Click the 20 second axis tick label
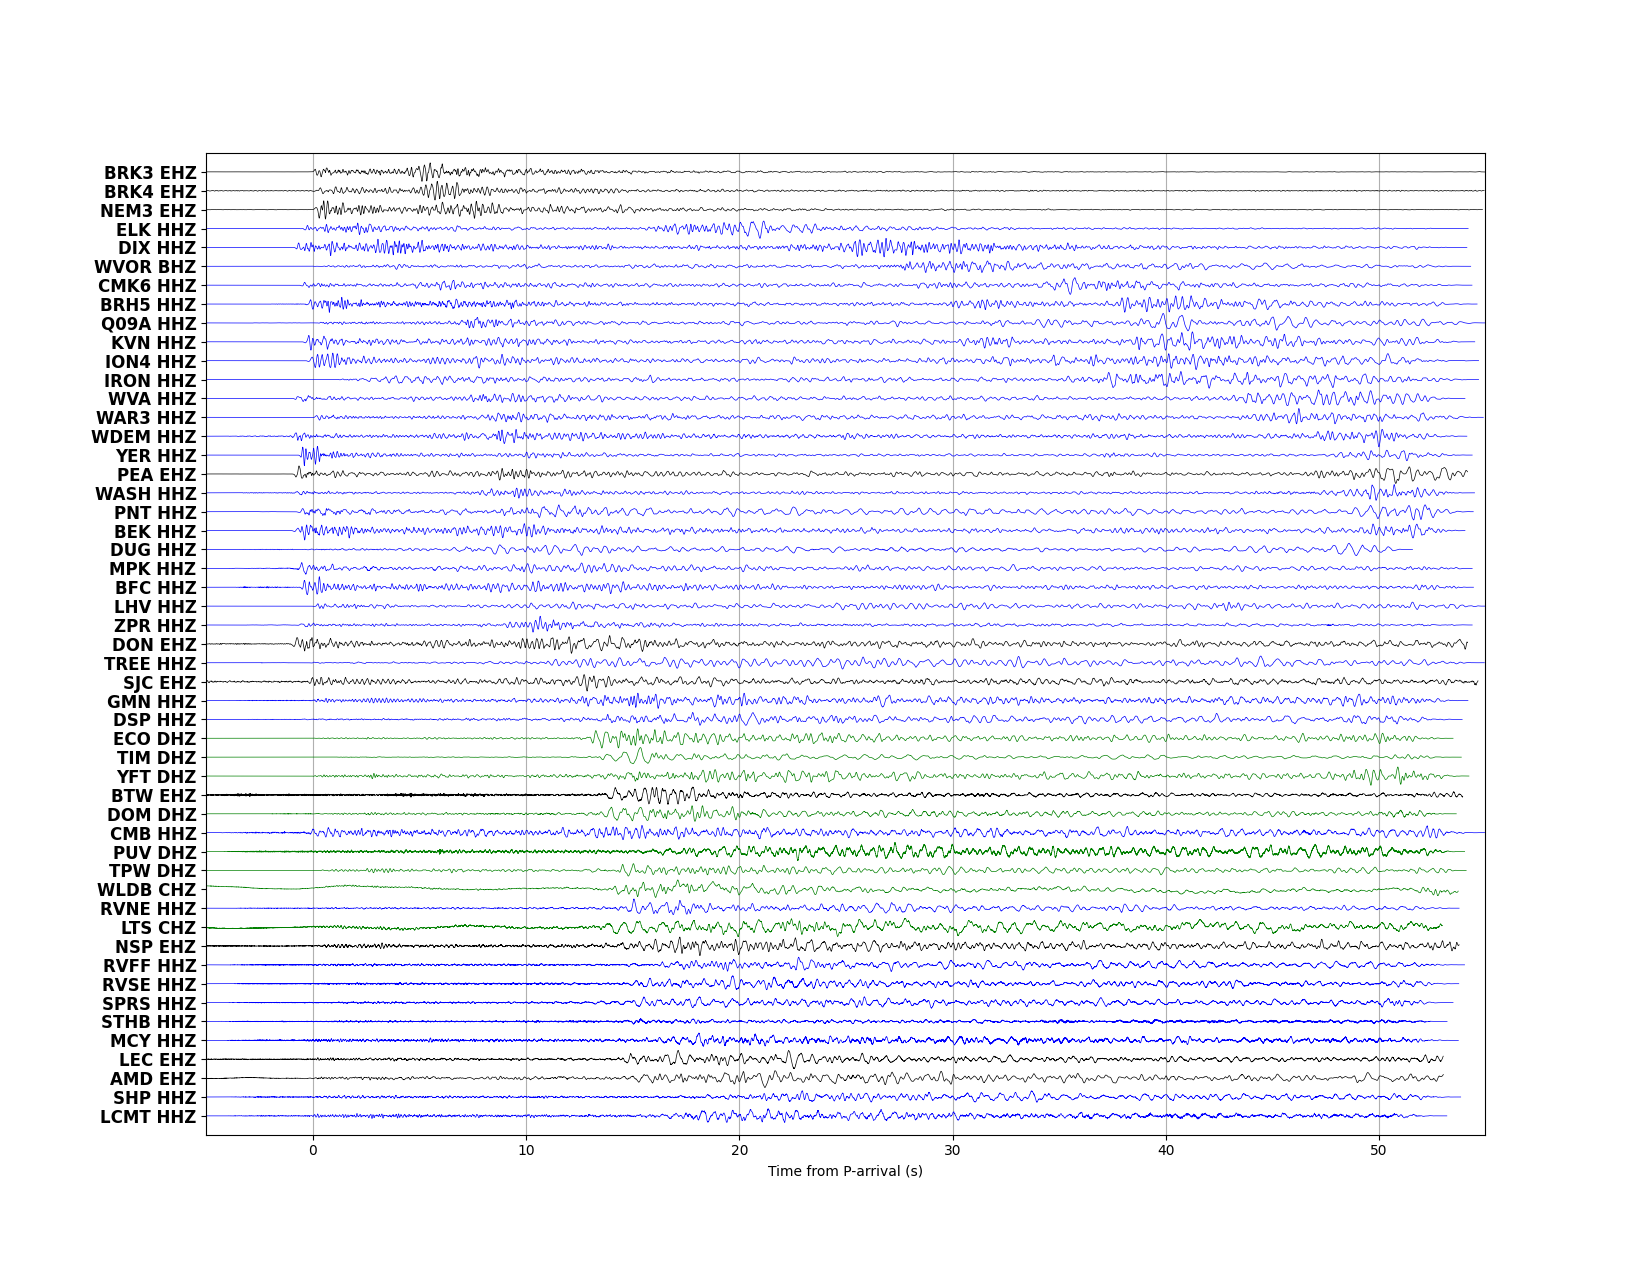This screenshot has width=1650, height=1275. click(739, 1150)
